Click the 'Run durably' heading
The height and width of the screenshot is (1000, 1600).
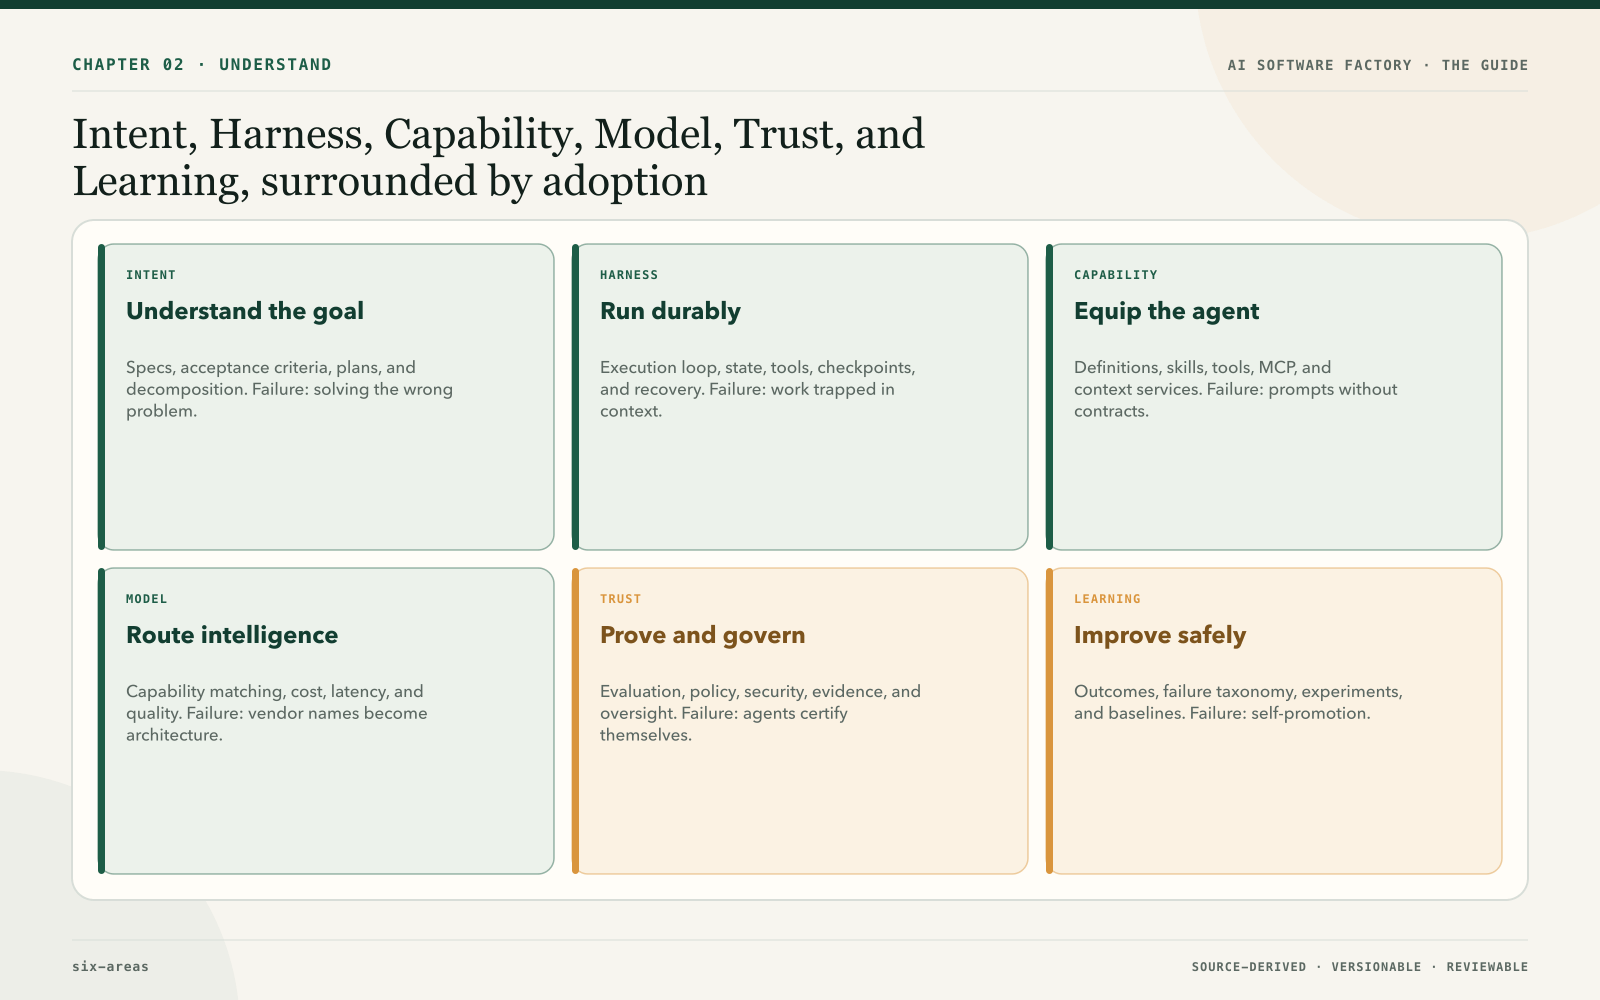pyautogui.click(x=670, y=311)
